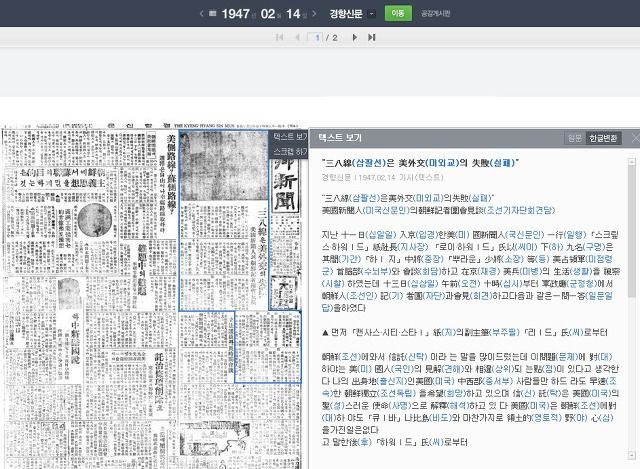Open the calendar icon beside 1947

tap(212, 13)
